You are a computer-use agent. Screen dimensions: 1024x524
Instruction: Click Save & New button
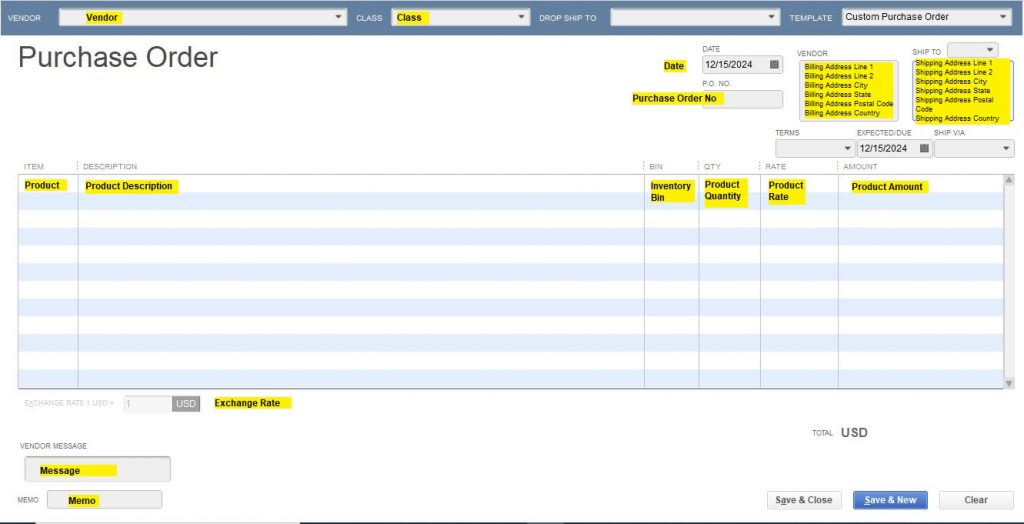pyautogui.click(x=890, y=500)
